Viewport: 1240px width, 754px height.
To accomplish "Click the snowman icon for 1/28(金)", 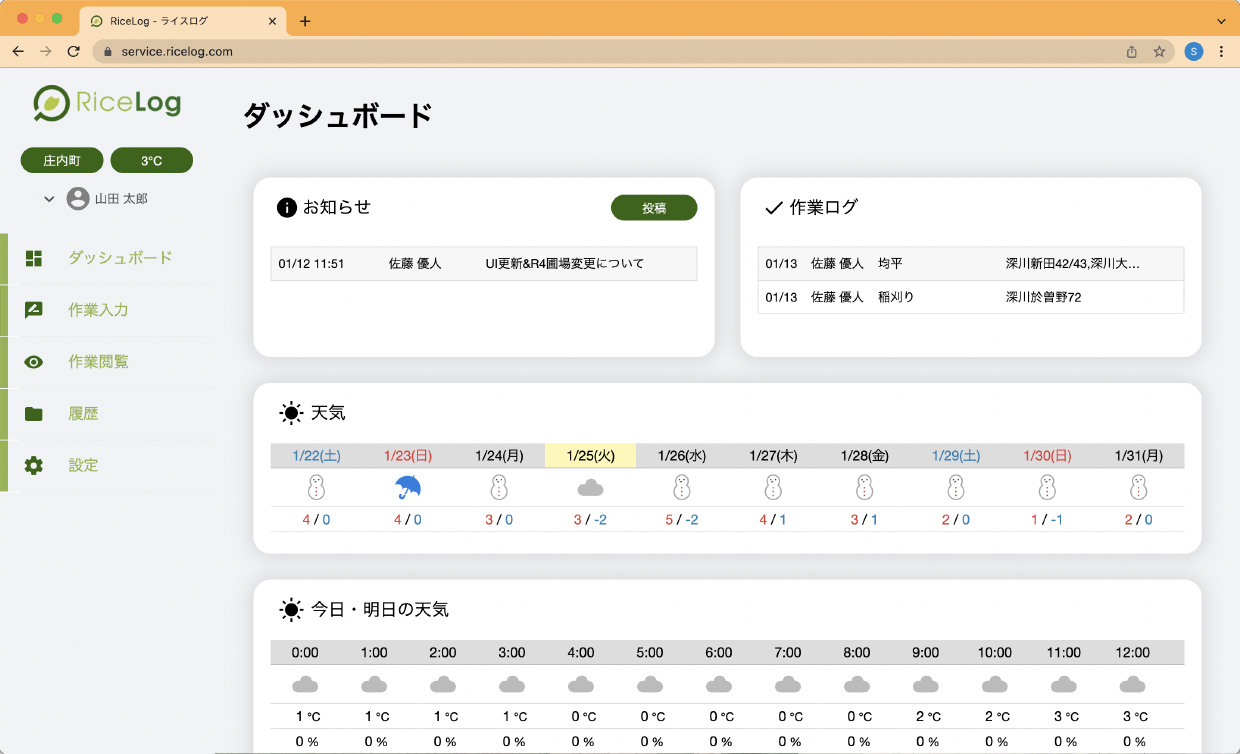I will click(x=864, y=487).
